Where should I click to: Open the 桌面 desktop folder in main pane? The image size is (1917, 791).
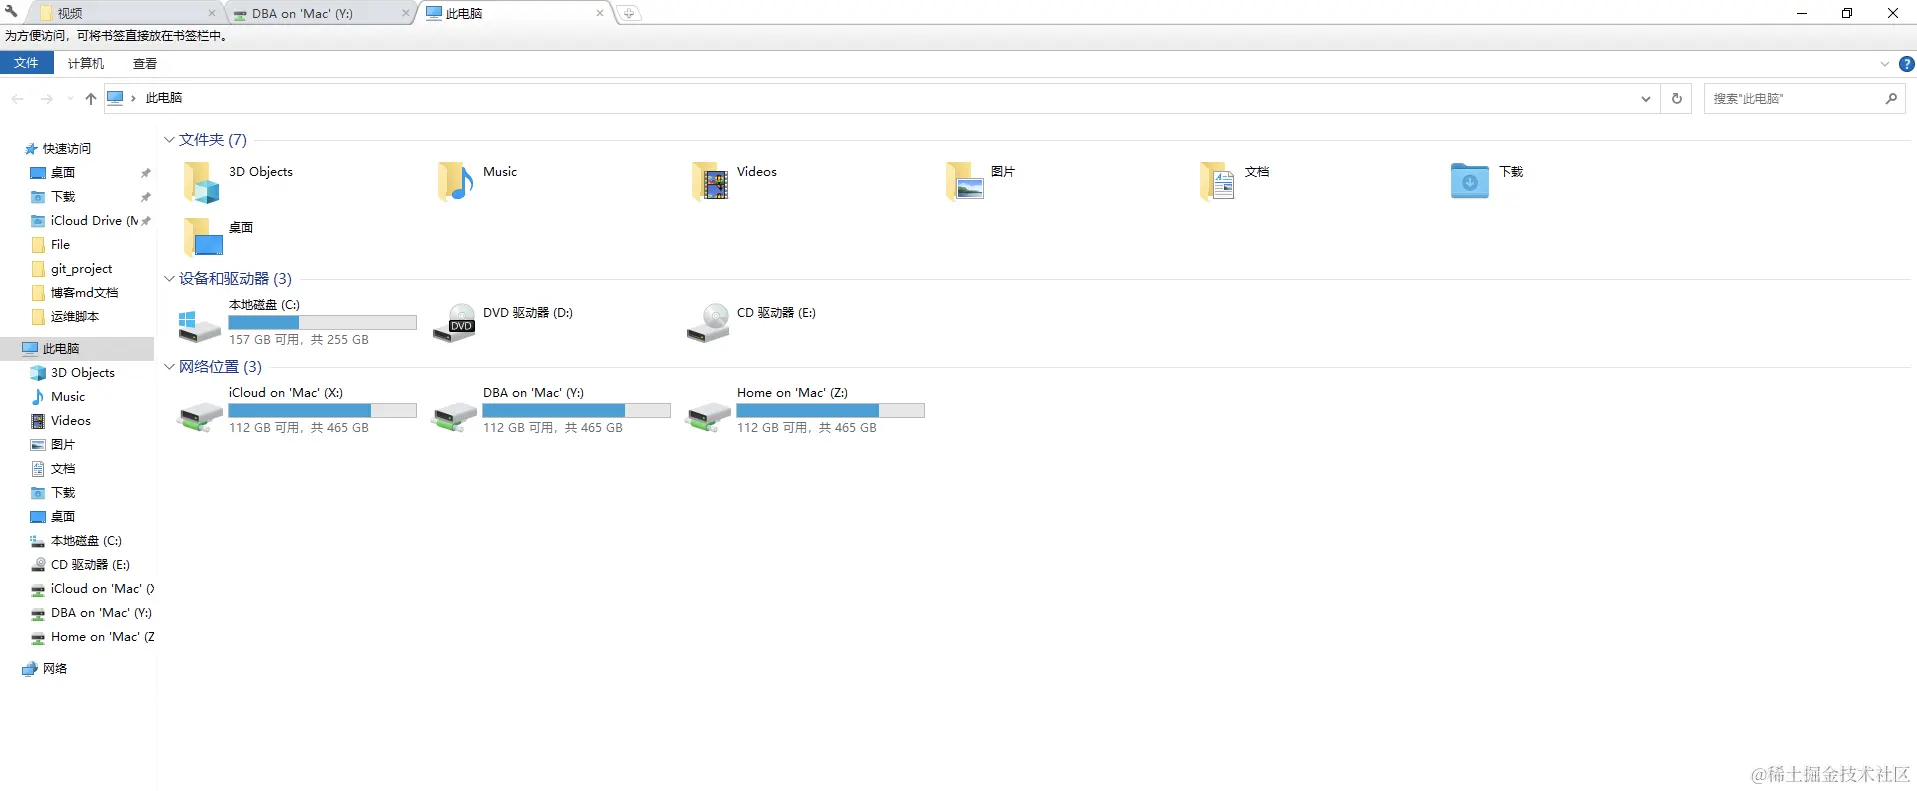pos(202,238)
